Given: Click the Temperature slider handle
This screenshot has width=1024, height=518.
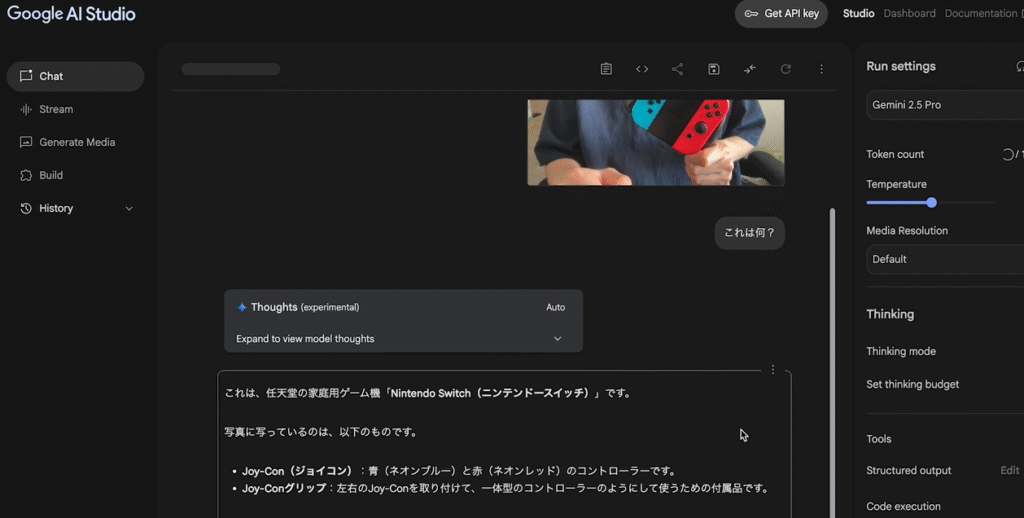Looking at the screenshot, I should tap(931, 202).
